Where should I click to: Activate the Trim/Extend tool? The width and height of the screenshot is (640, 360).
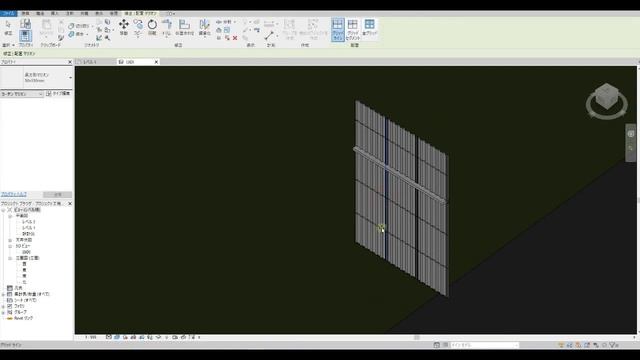[x=167, y=27]
